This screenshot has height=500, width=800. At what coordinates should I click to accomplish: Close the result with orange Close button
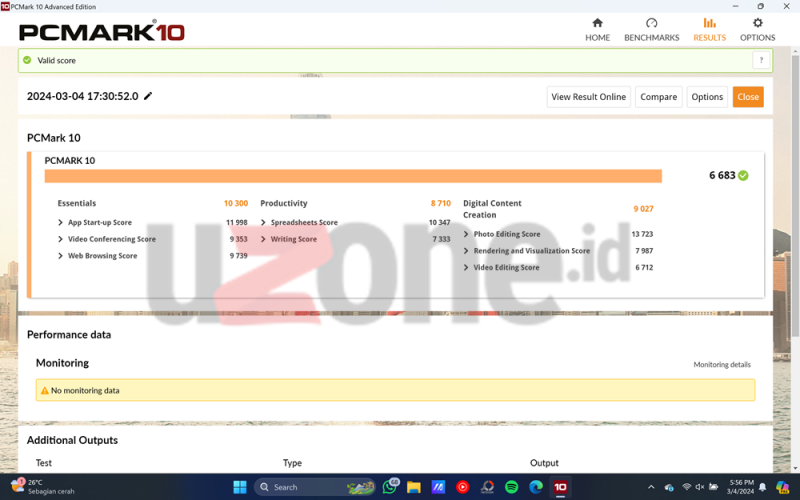[x=748, y=97]
